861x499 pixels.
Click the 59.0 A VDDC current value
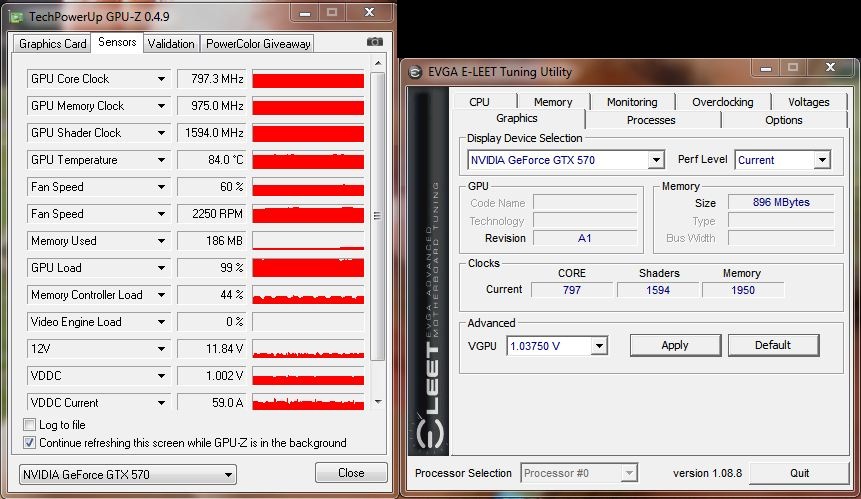[x=214, y=402]
